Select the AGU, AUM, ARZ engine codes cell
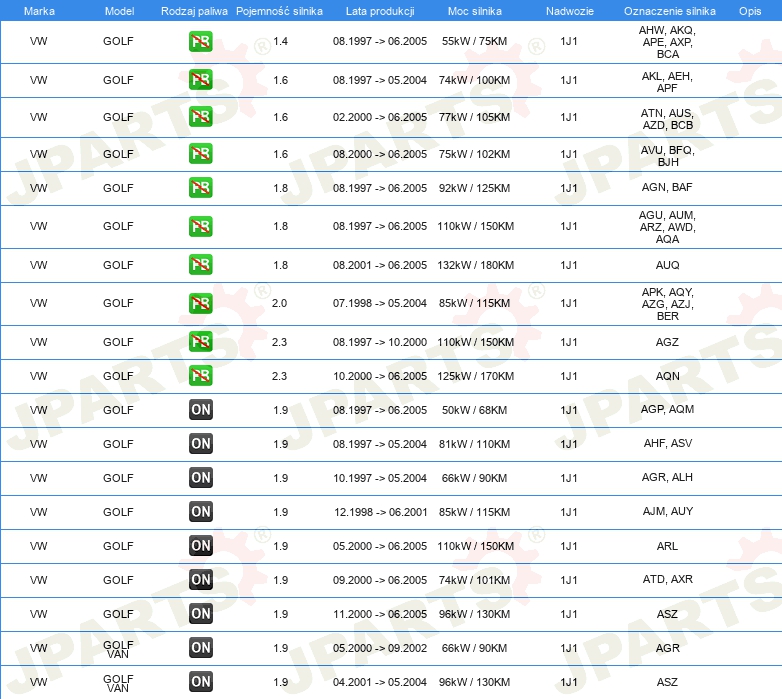This screenshot has width=782, height=699. (667, 227)
